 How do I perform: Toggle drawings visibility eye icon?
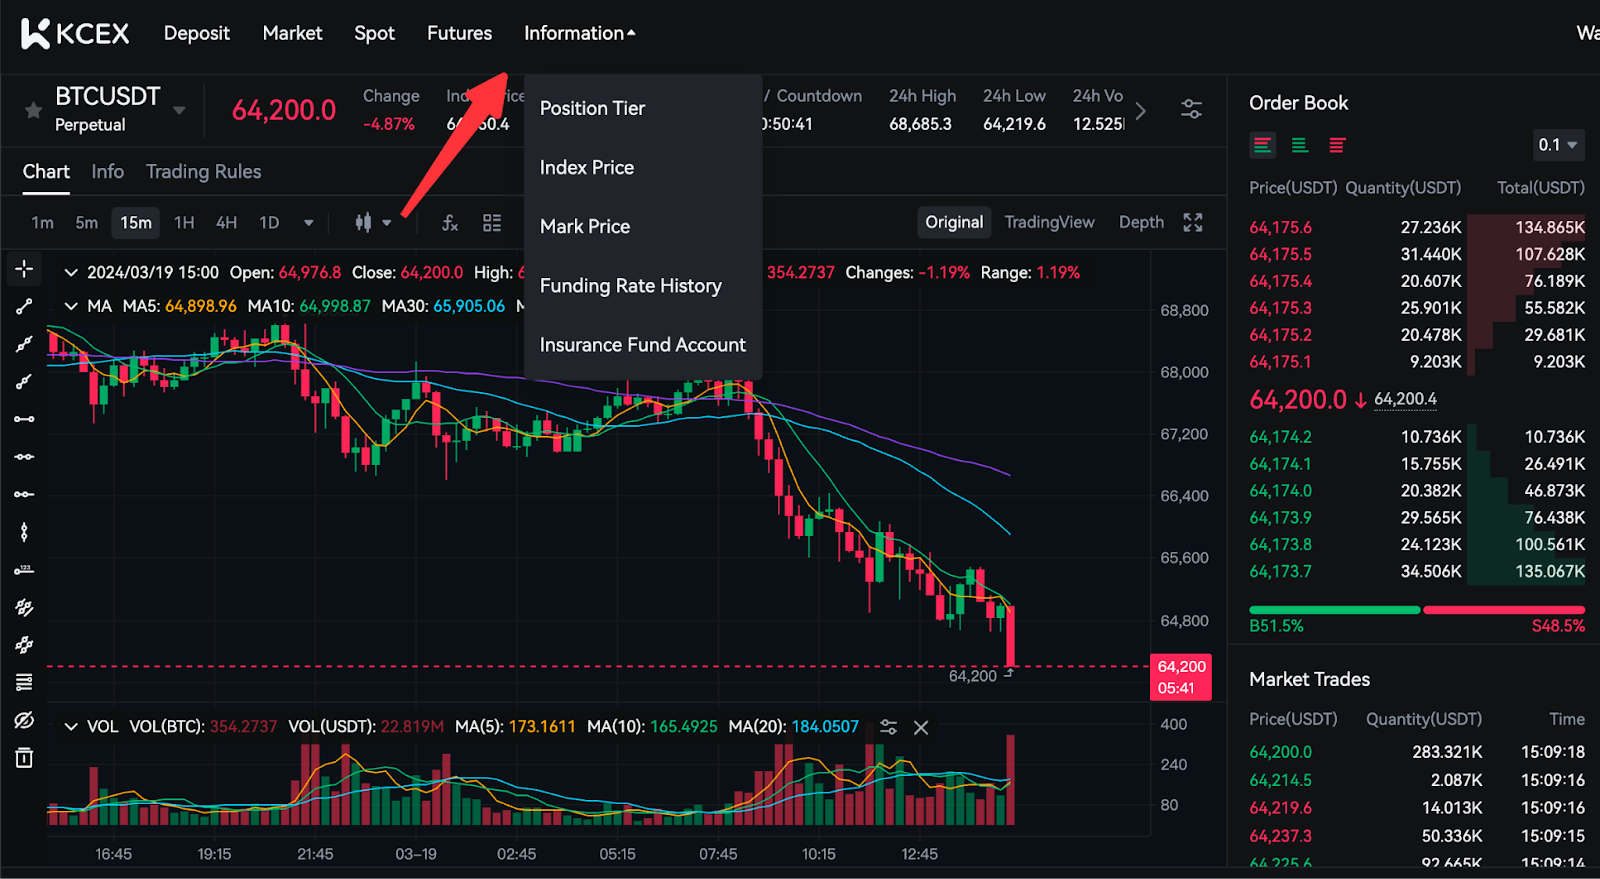[x=24, y=720]
